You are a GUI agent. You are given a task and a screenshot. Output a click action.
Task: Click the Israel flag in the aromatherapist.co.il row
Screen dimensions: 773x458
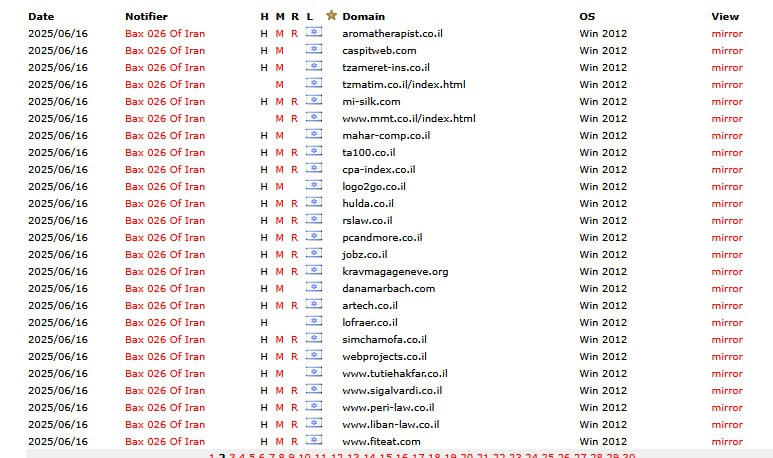(314, 32)
